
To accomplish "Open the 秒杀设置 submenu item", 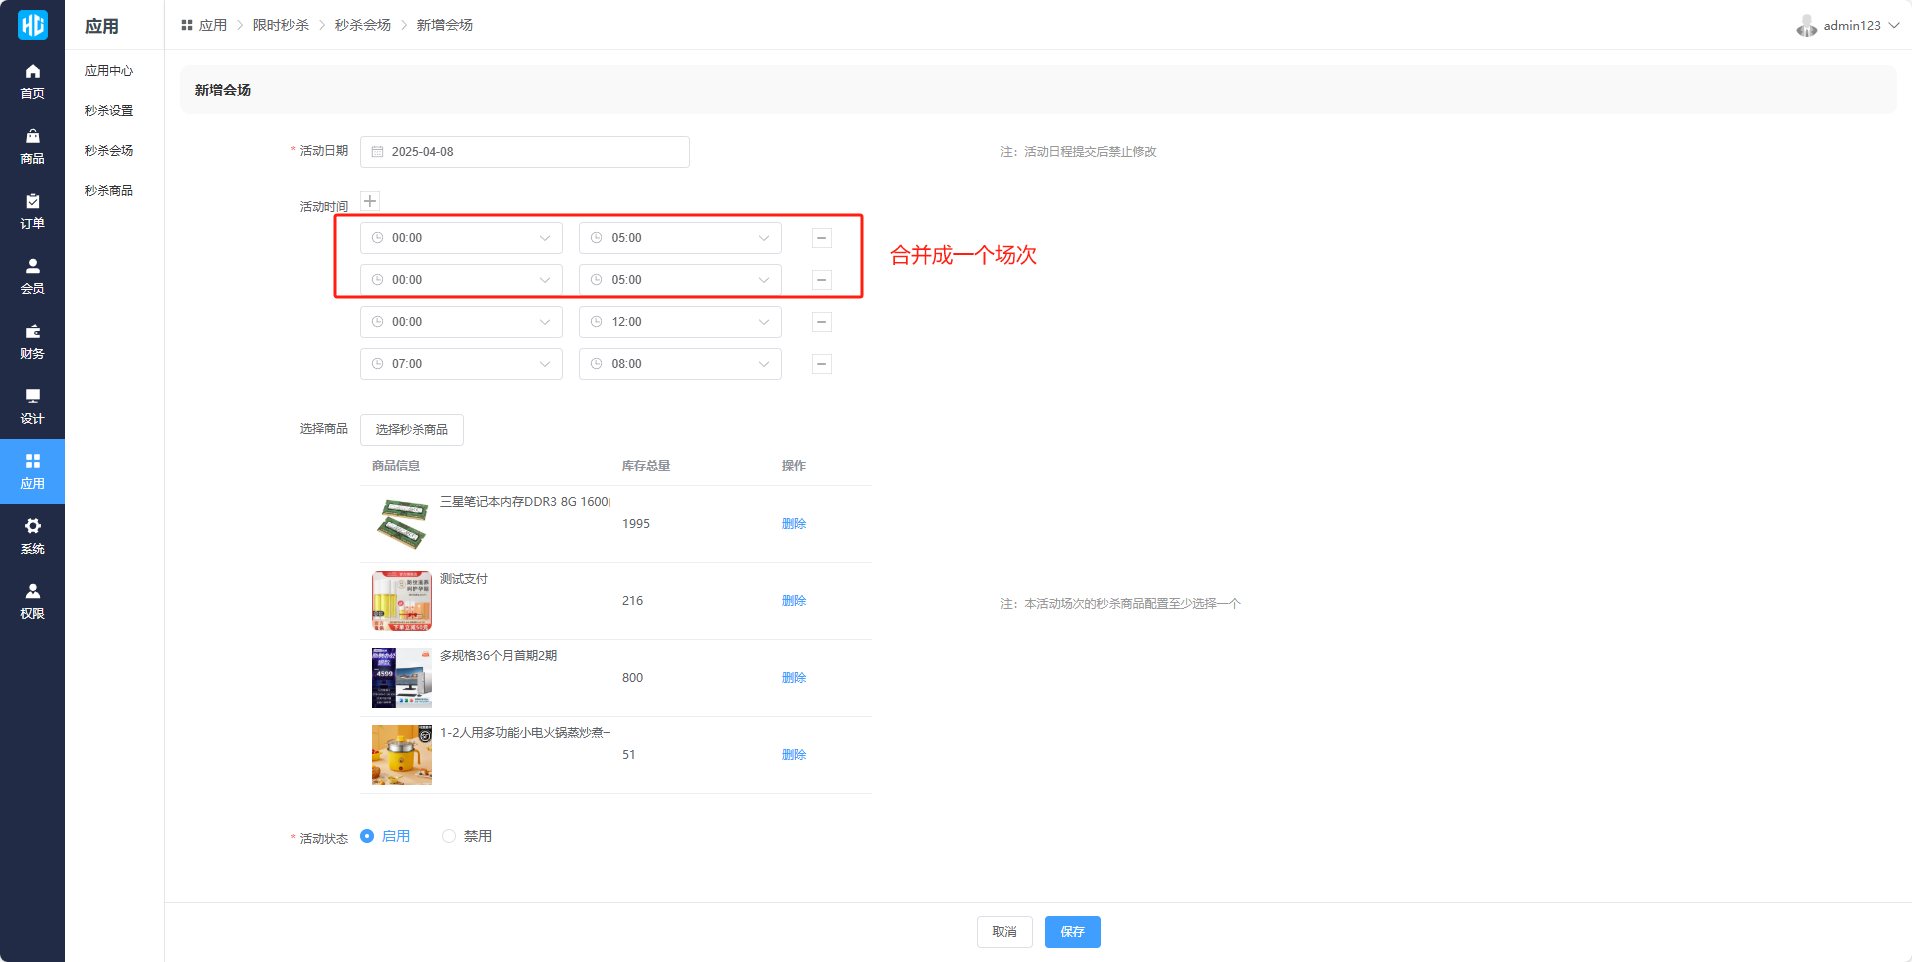I will point(109,111).
